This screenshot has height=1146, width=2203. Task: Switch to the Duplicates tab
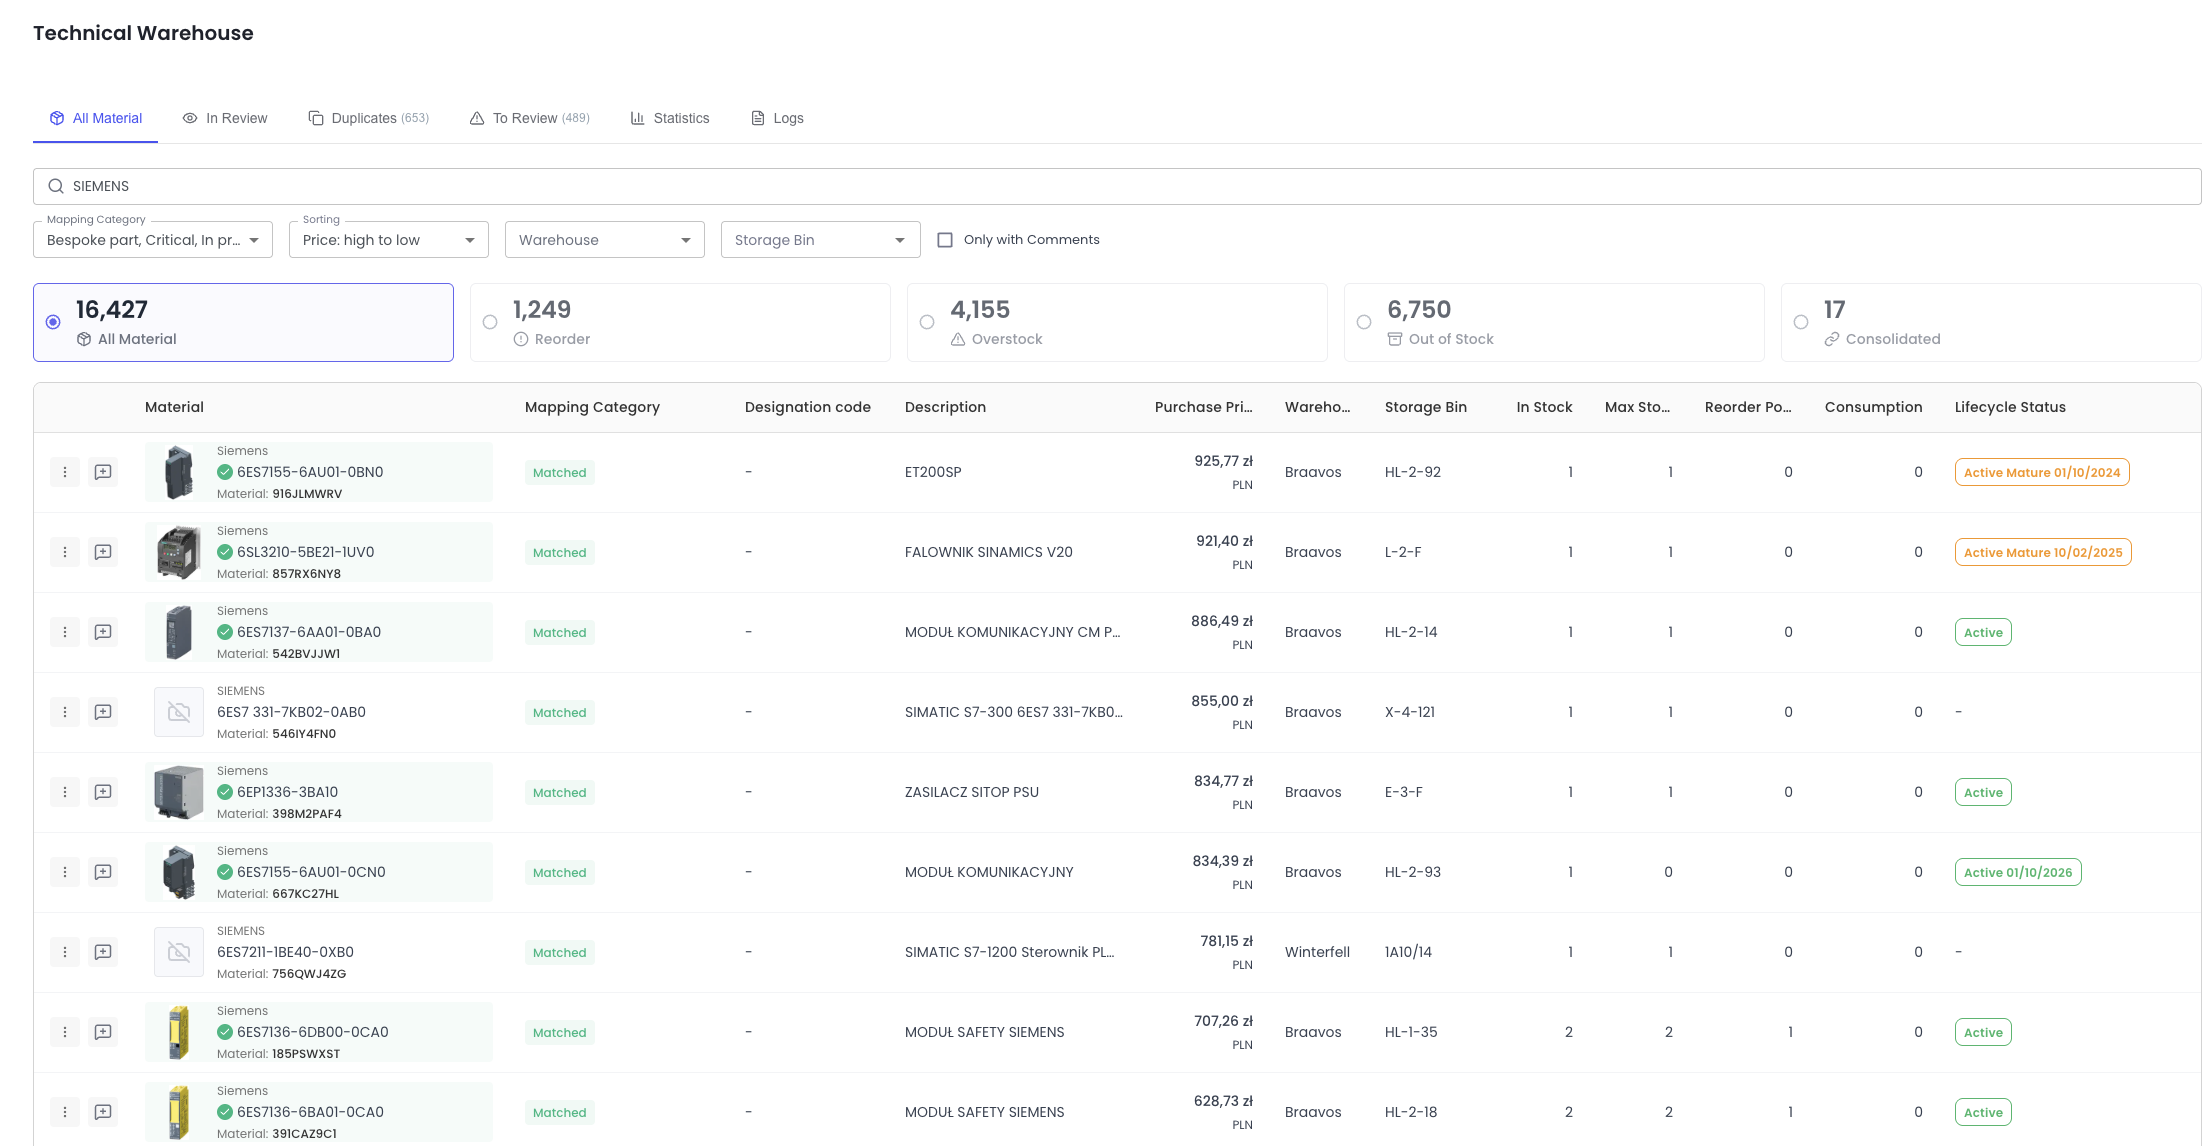pyautogui.click(x=369, y=118)
